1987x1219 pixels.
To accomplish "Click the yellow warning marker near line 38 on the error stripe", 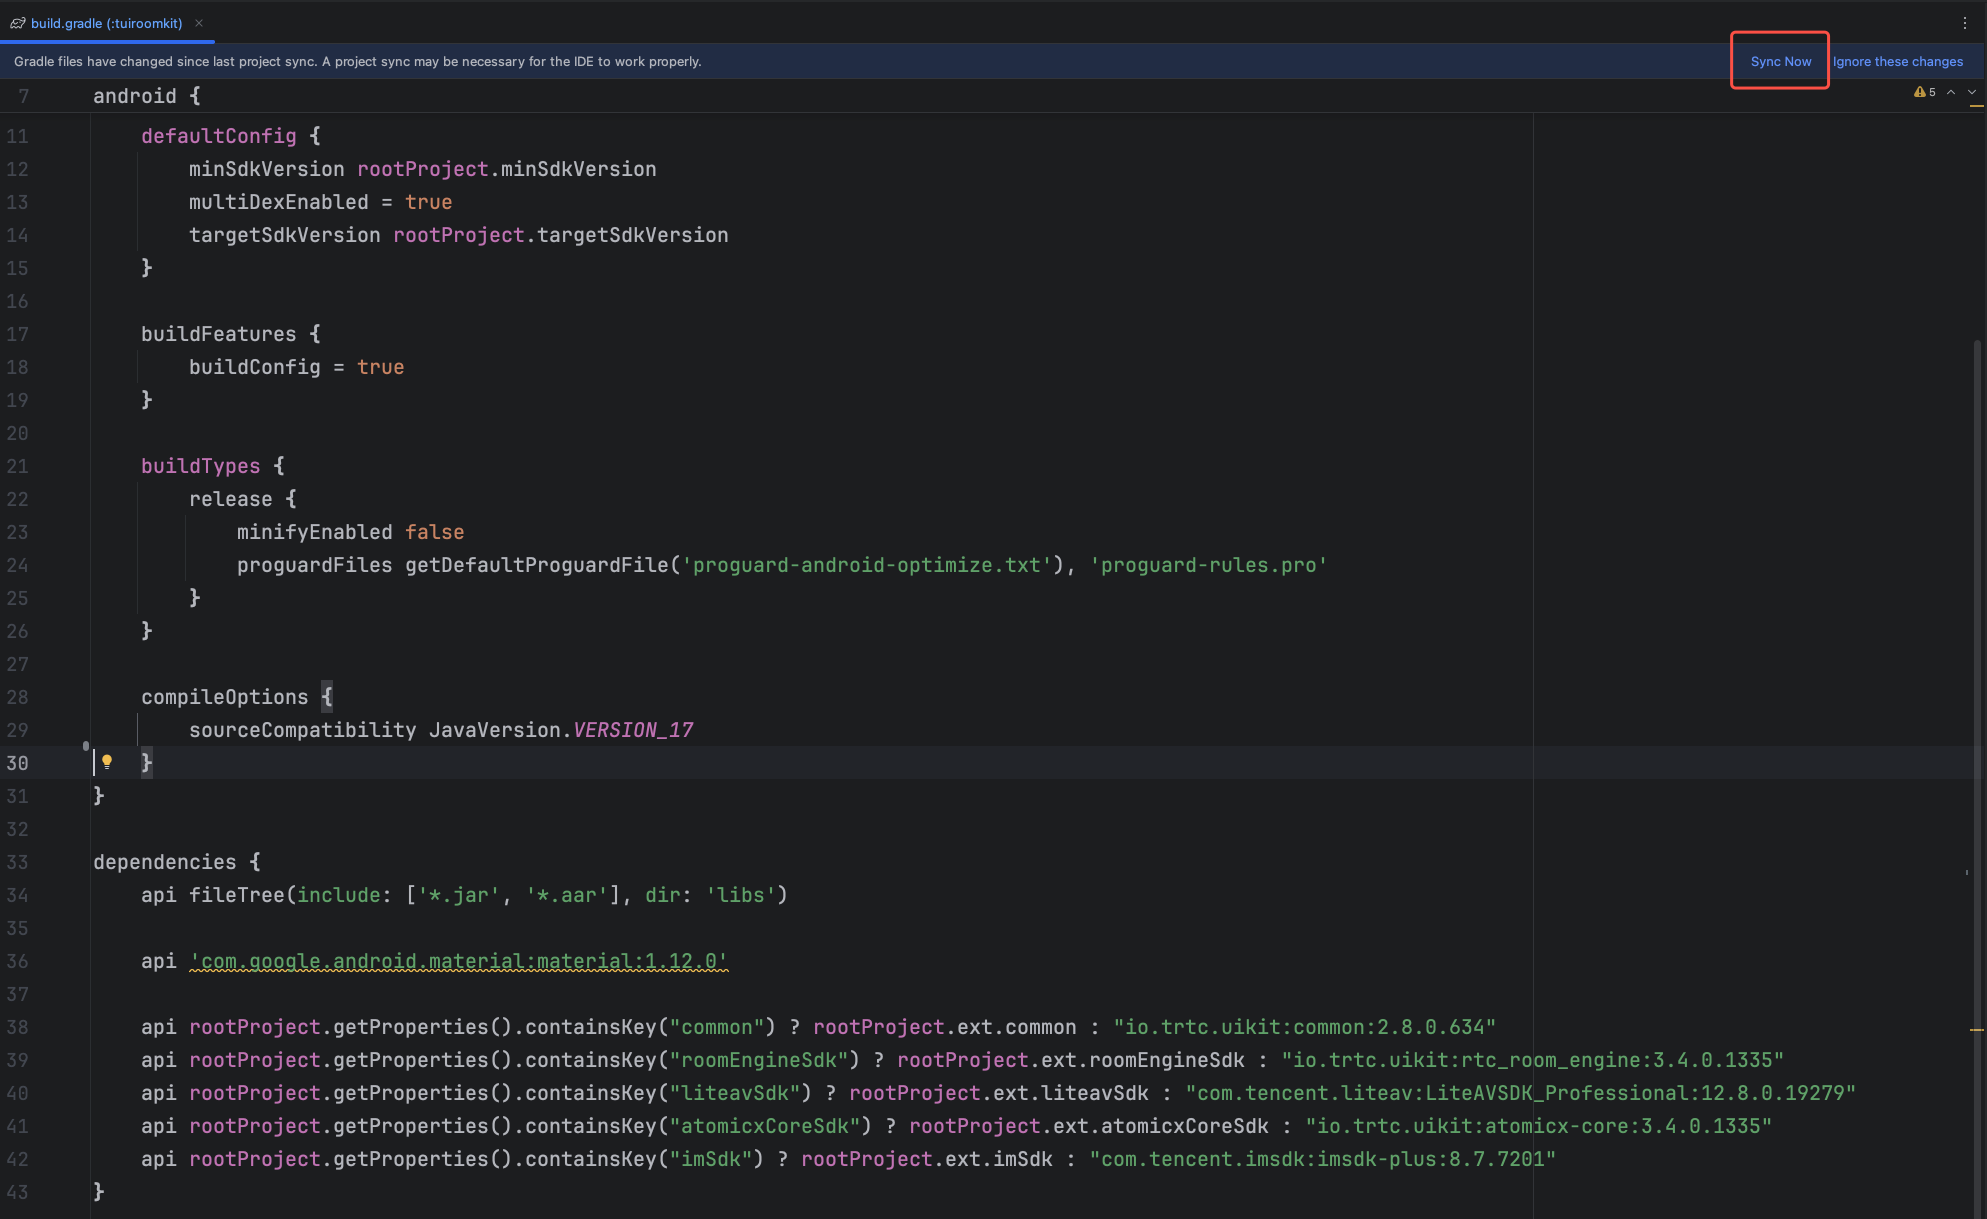I will click(x=1976, y=1029).
